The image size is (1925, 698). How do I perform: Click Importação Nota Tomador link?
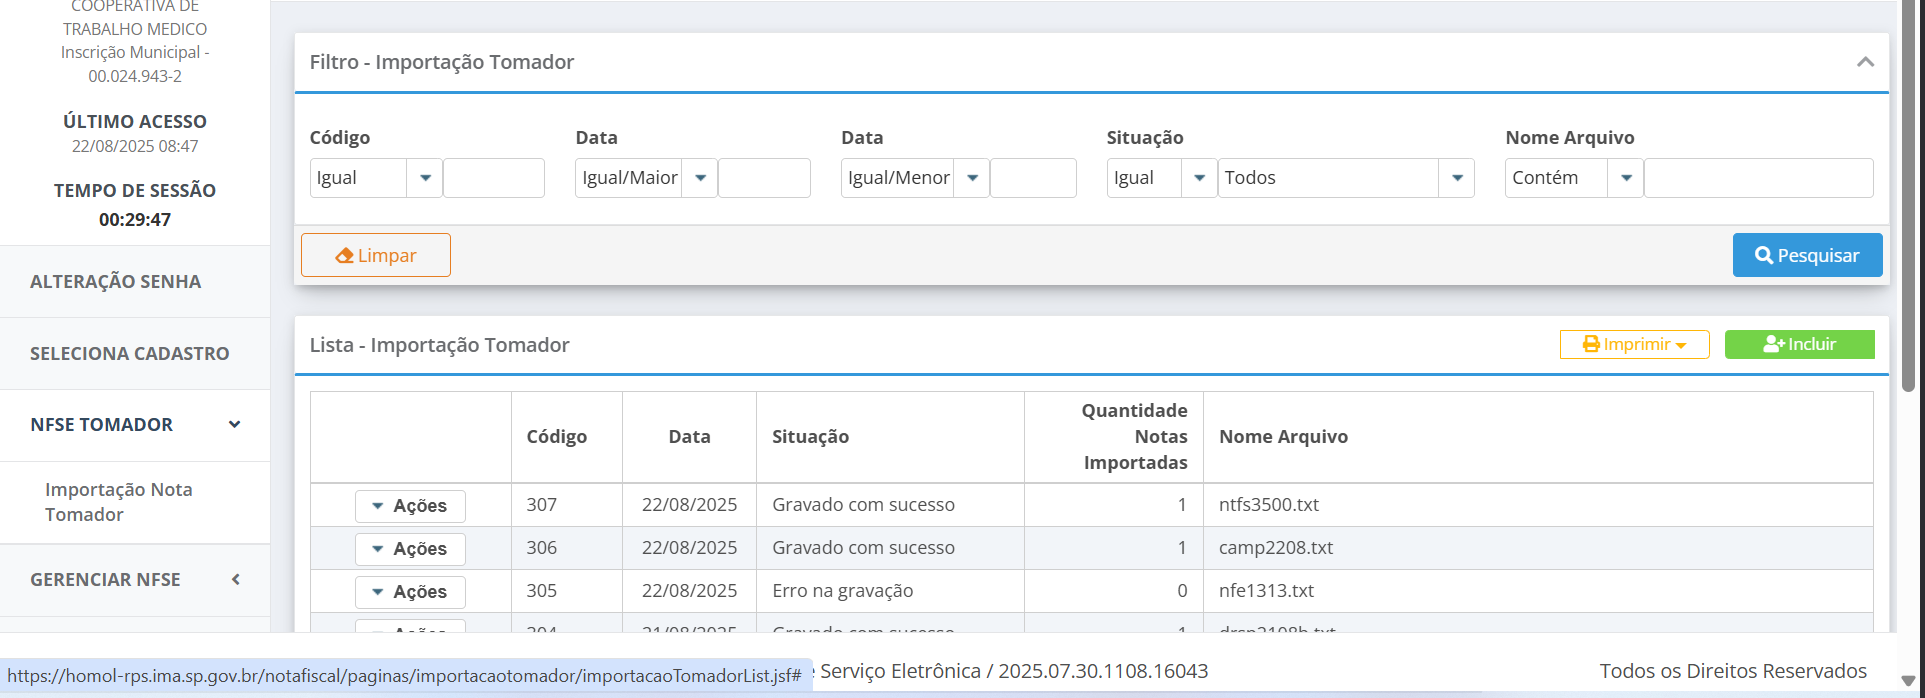point(118,502)
